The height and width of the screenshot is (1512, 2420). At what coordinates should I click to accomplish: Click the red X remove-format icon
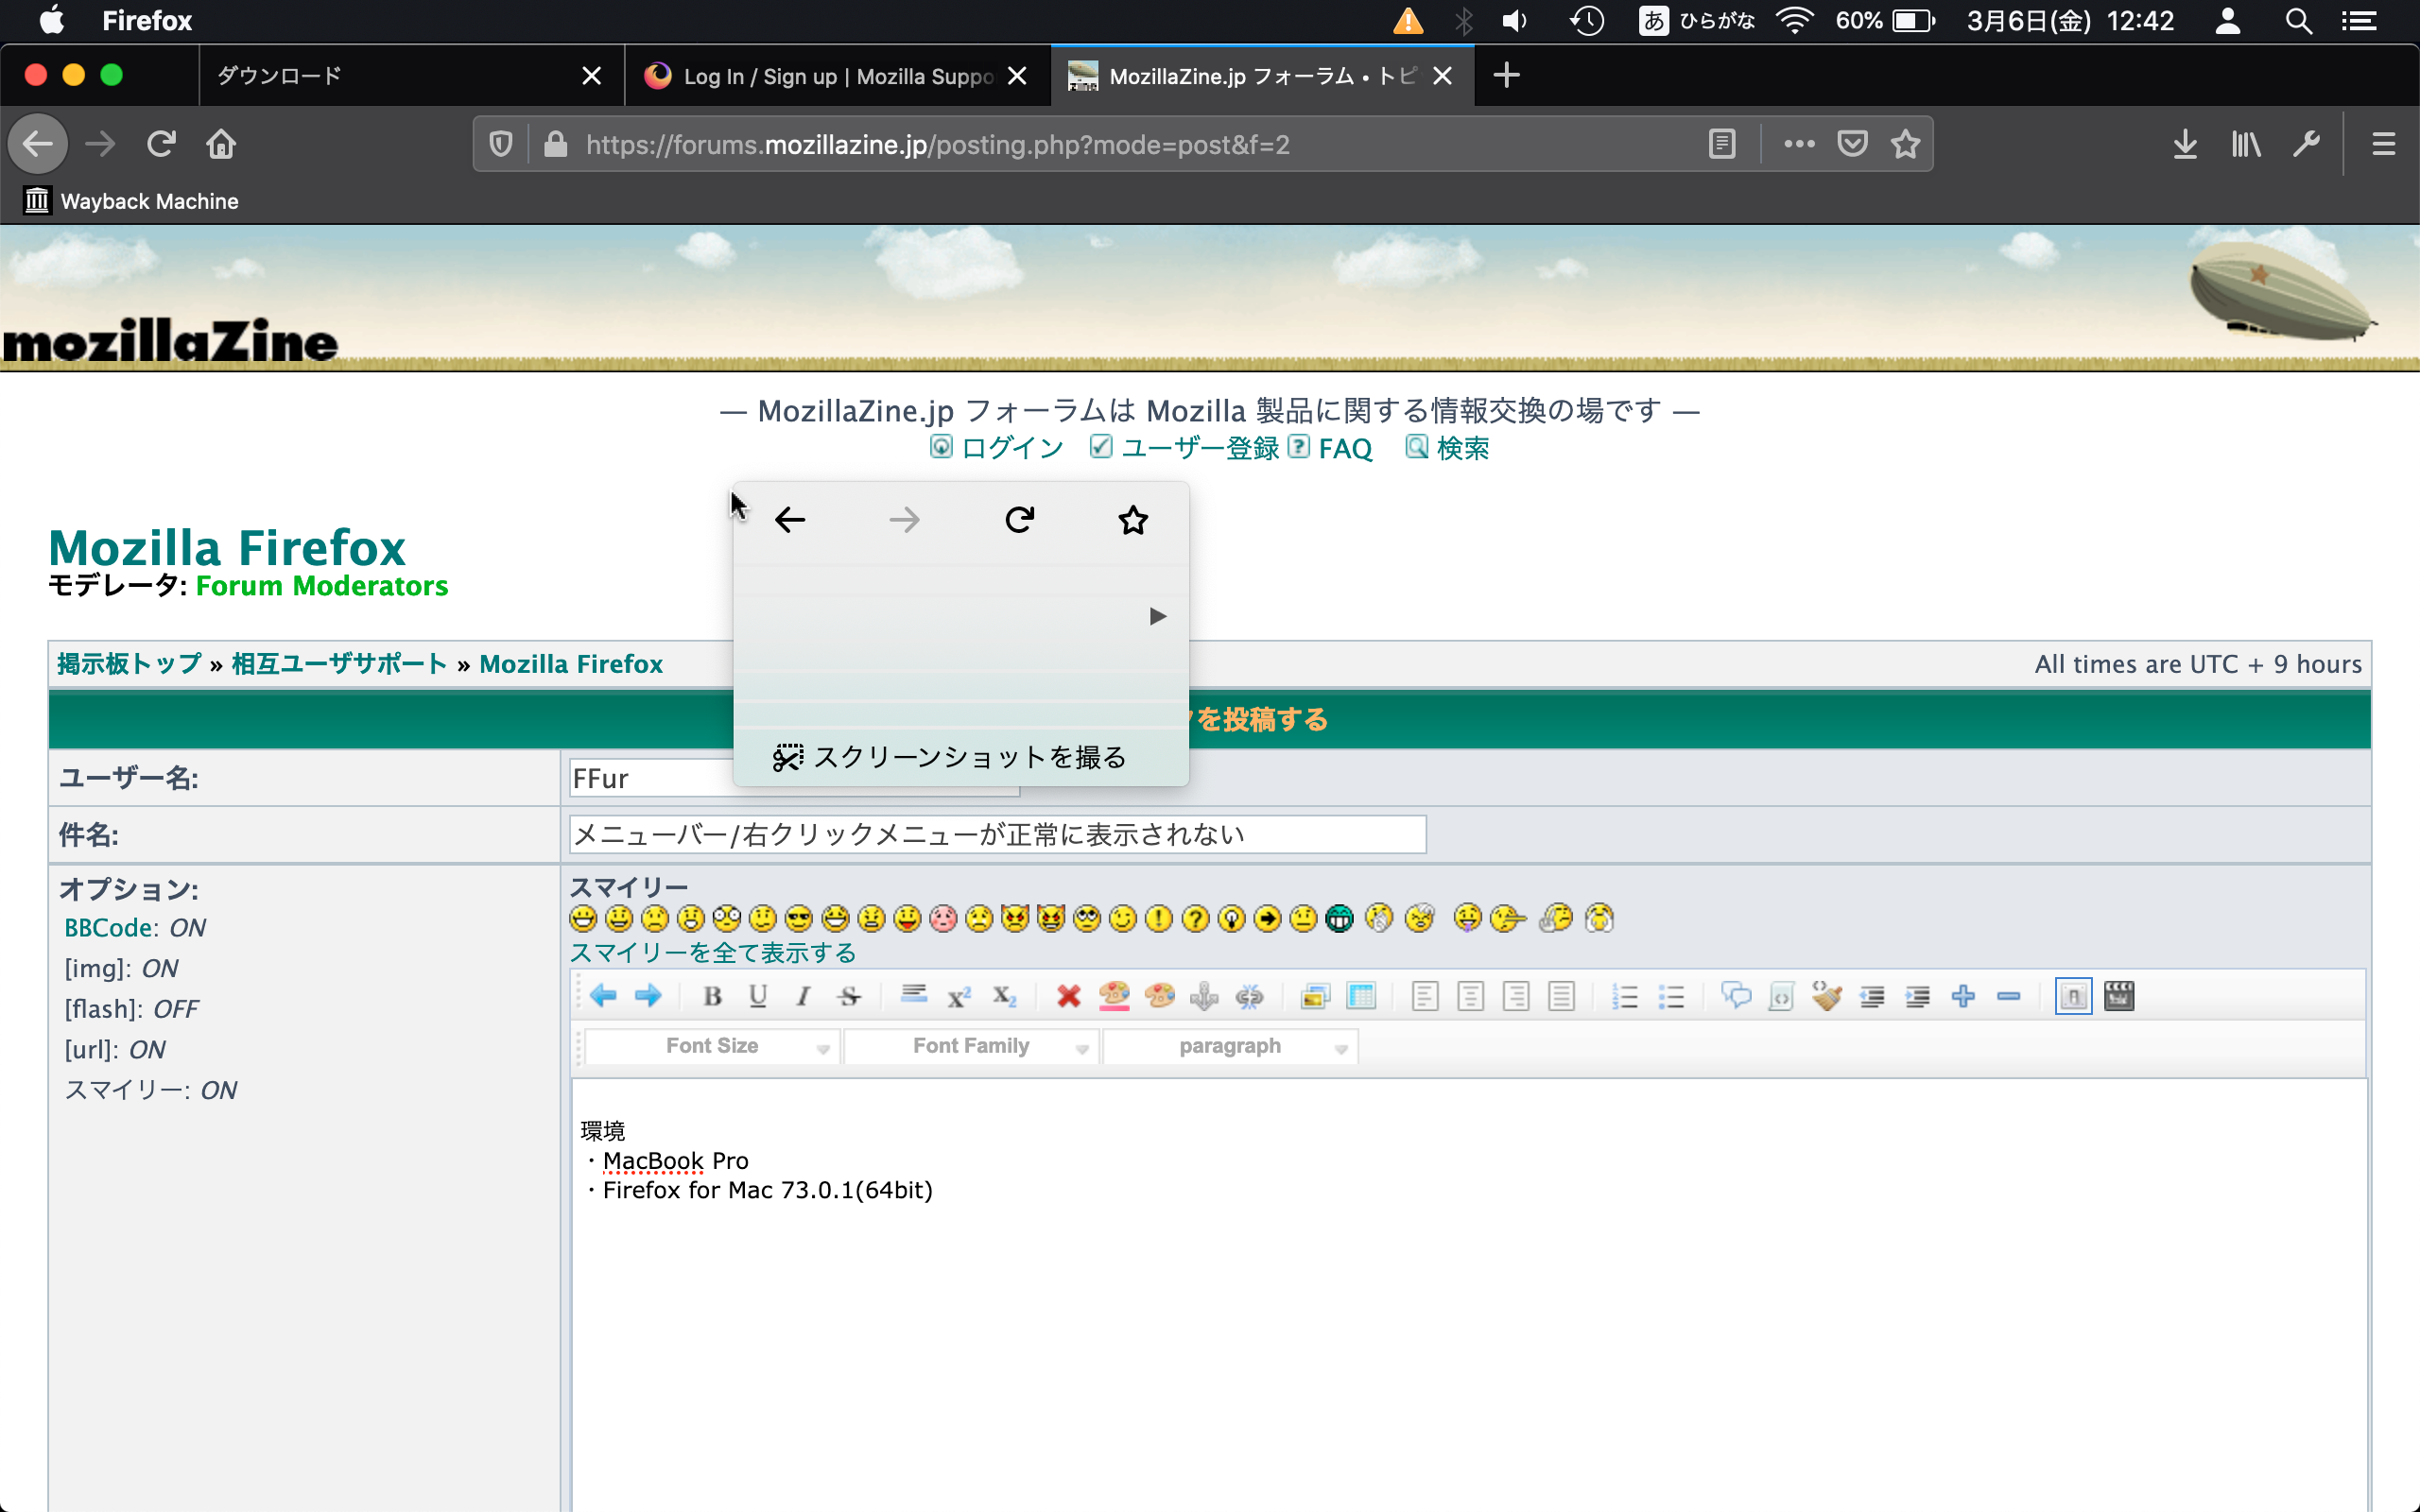point(1068,996)
